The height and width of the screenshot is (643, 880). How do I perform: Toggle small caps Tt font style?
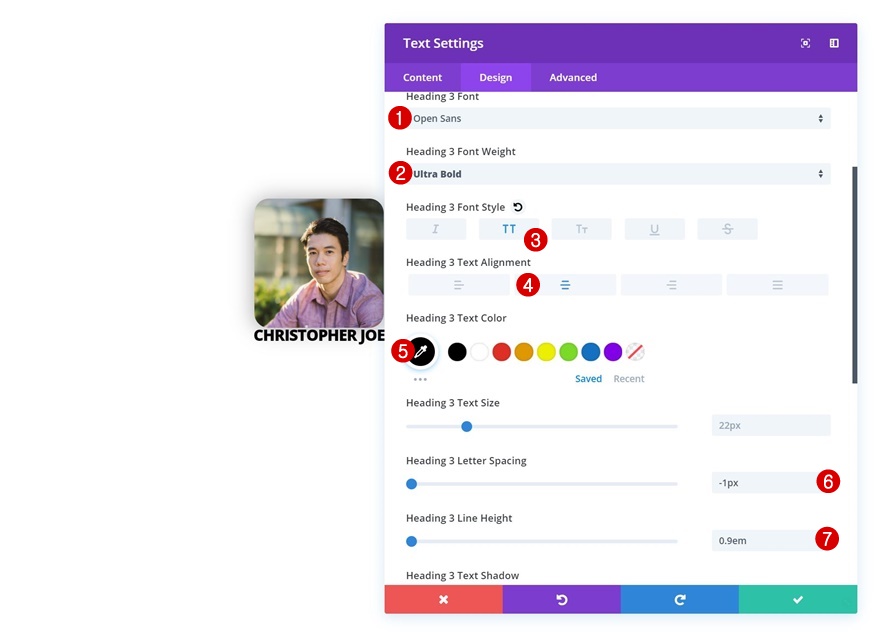coord(581,229)
